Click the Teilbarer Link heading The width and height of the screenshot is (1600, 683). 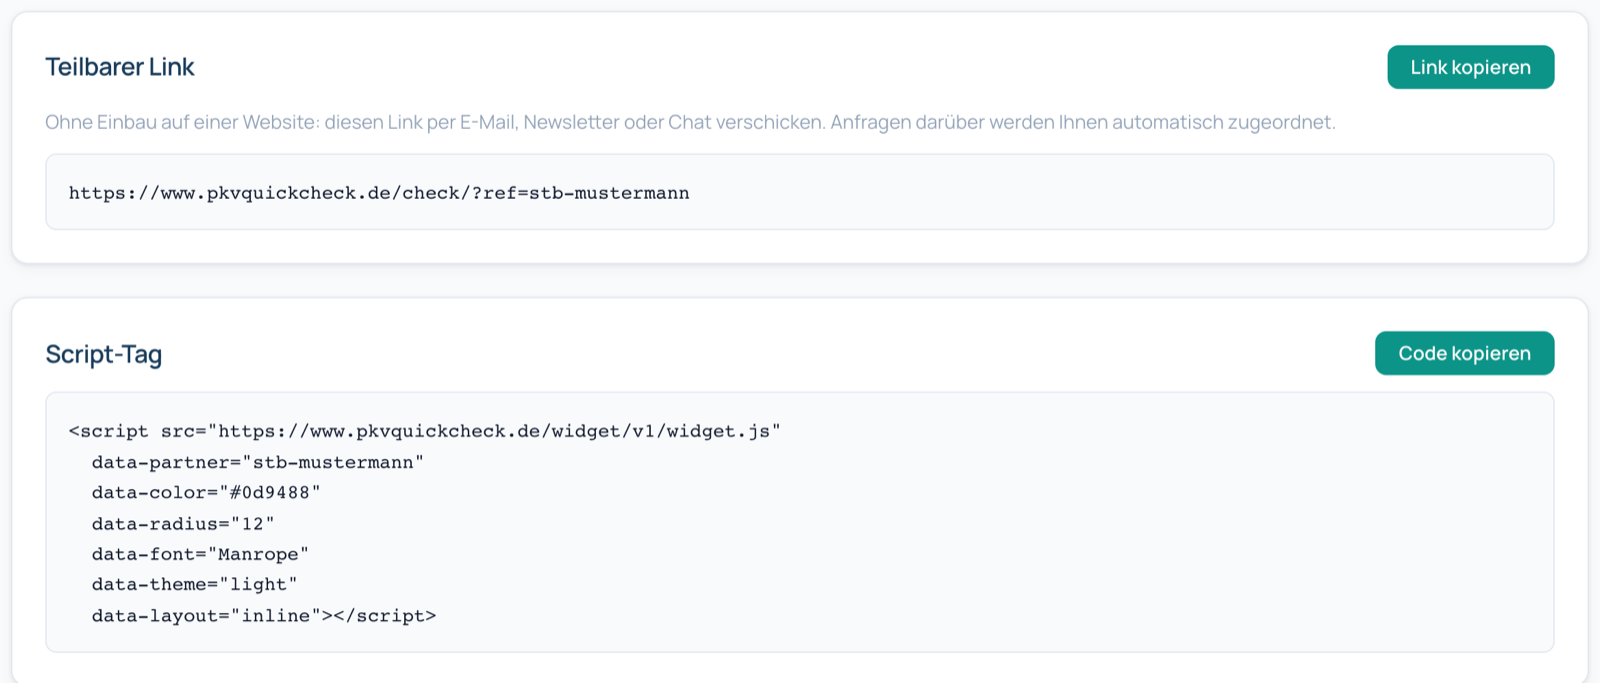(x=120, y=67)
